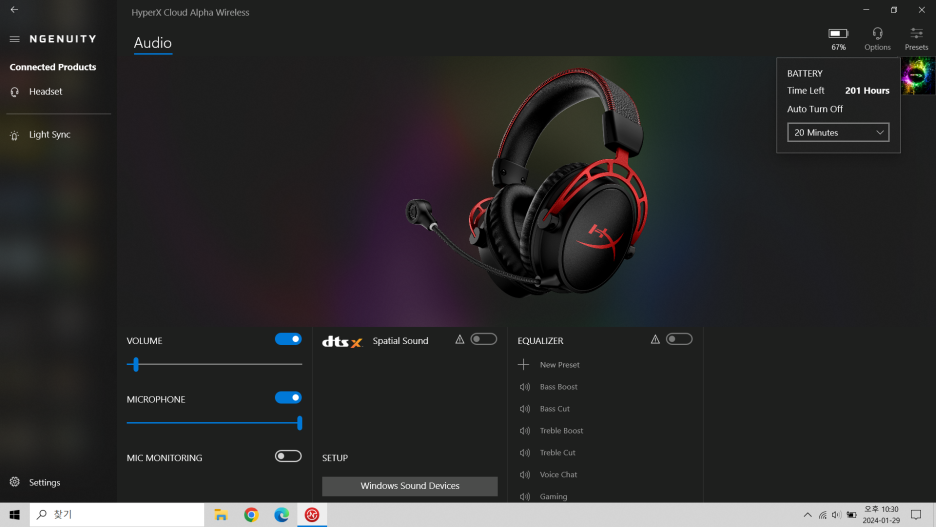Open the Auto Turn Off dropdown
The image size is (936, 527).
tap(838, 132)
